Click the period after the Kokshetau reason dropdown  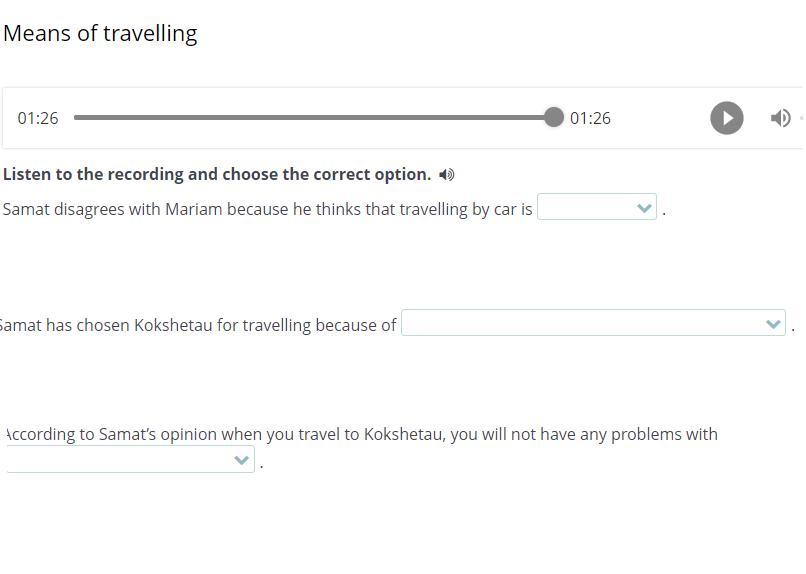tap(793, 327)
